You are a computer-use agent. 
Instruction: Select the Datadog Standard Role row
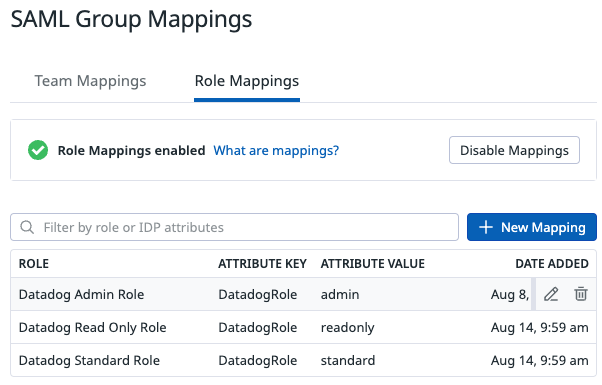(x=303, y=360)
